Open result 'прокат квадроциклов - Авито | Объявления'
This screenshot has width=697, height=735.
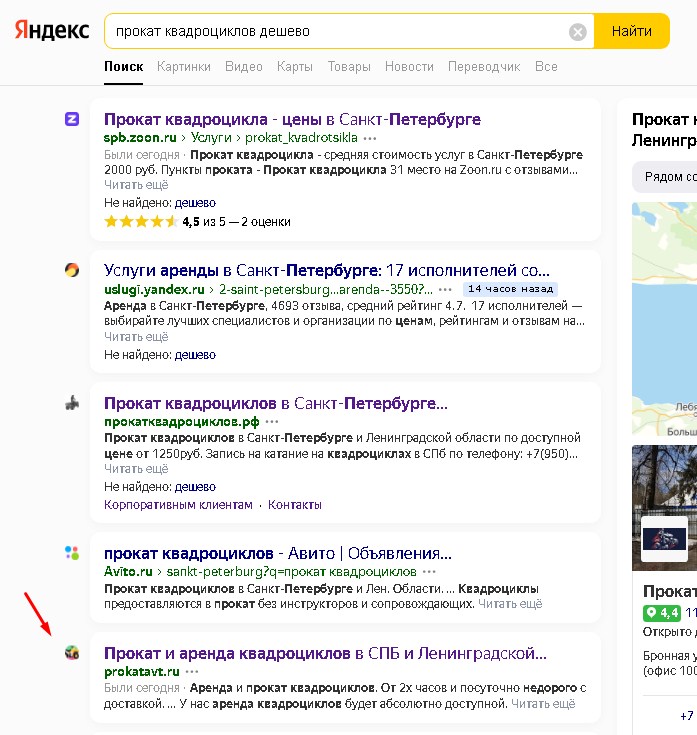pyautogui.click(x=278, y=554)
